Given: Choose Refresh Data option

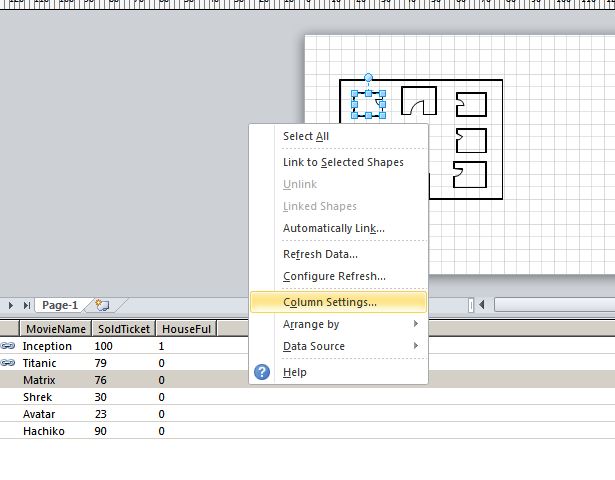Looking at the screenshot, I should (x=338, y=254).
